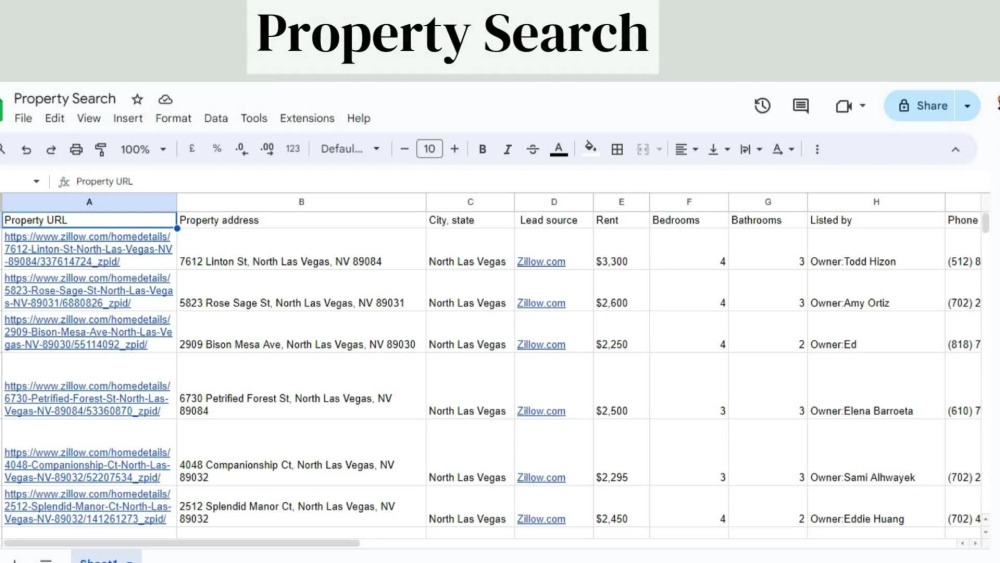Image resolution: width=1000 pixels, height=563 pixels.
Task: Open the Extensions menu
Action: pyautogui.click(x=307, y=118)
